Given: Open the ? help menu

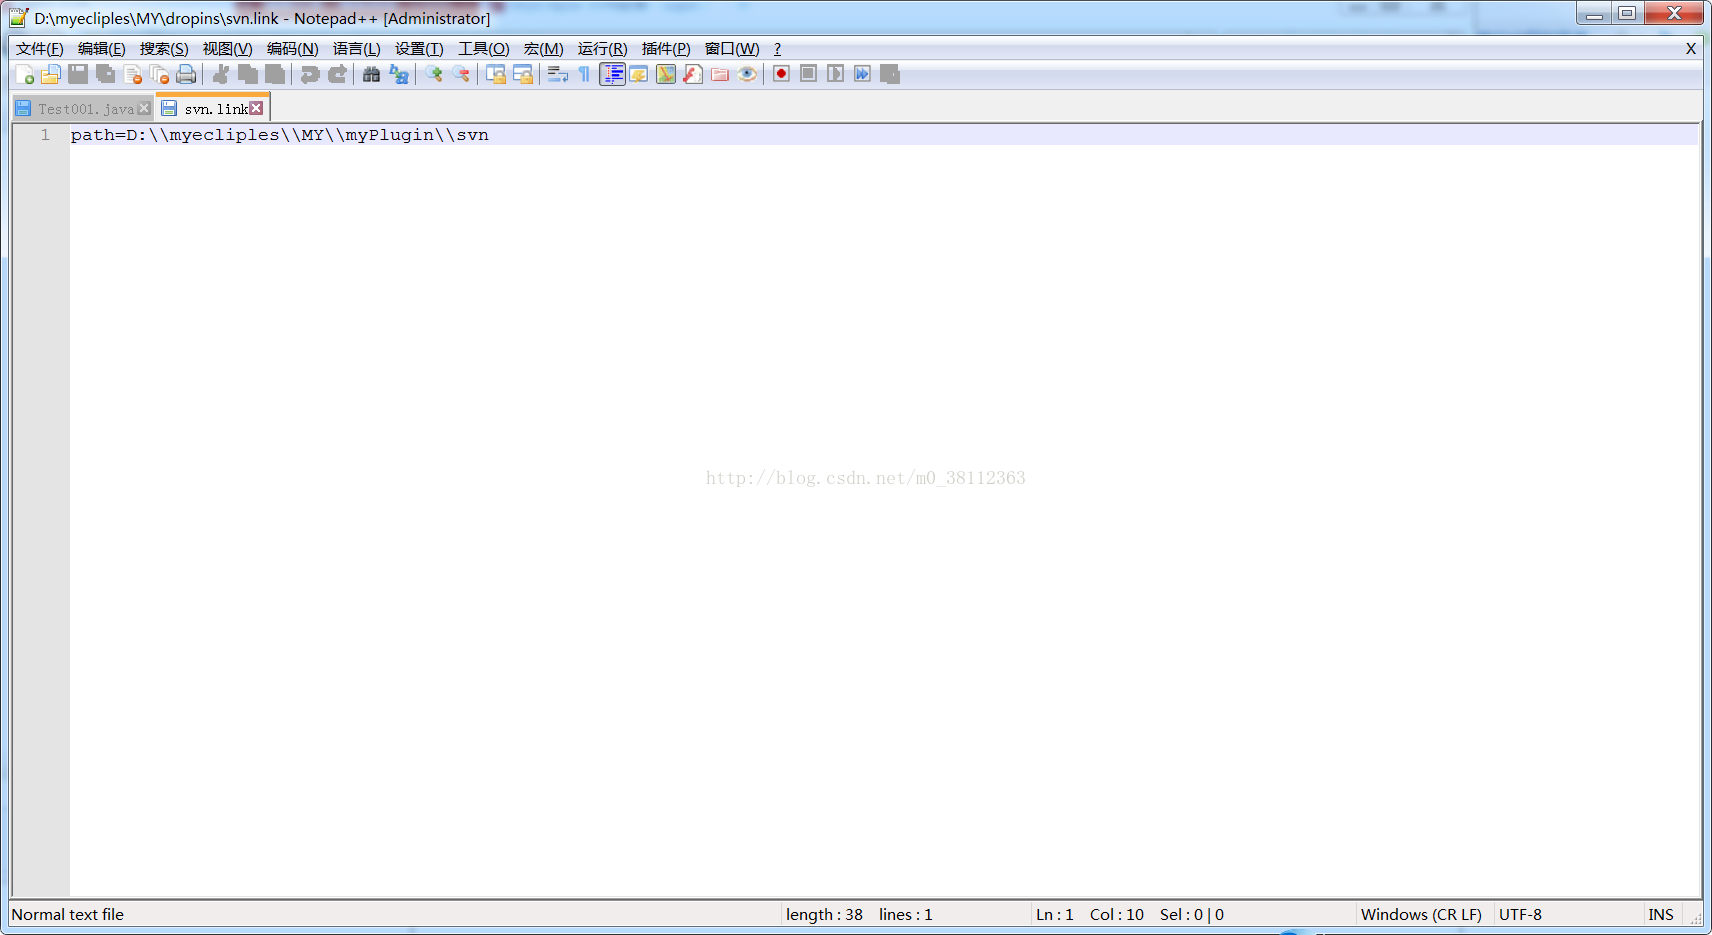Looking at the screenshot, I should point(777,49).
